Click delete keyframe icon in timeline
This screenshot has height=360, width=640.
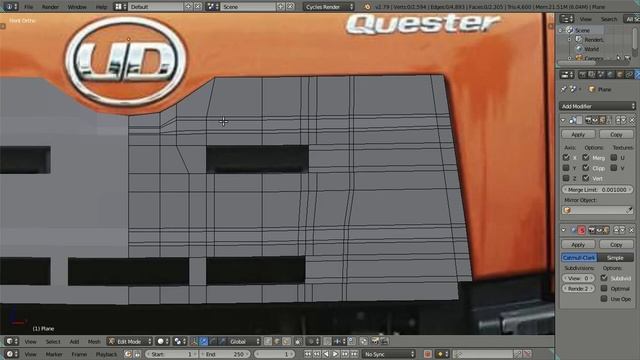(527, 354)
